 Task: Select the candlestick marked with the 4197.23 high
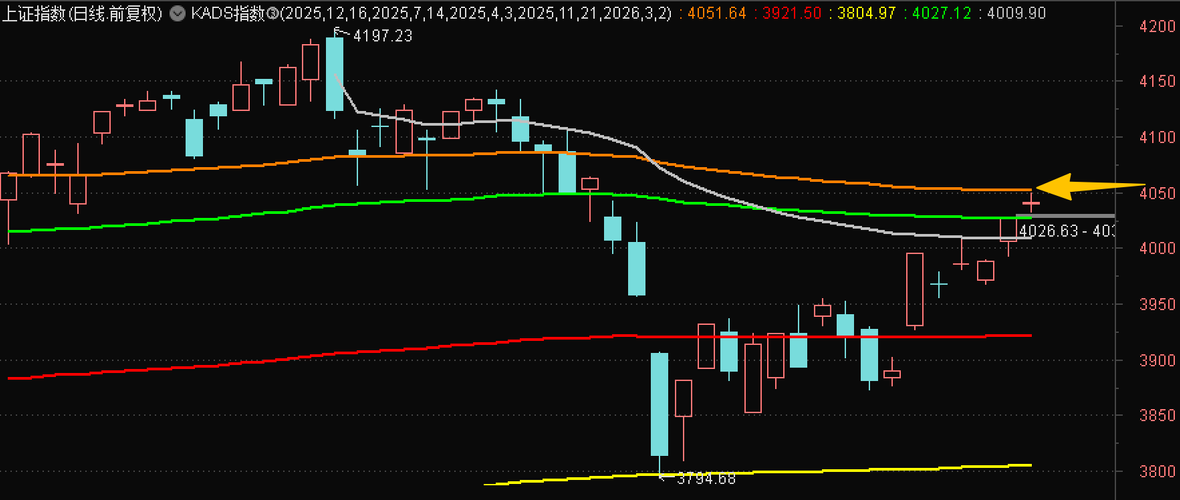334,74
